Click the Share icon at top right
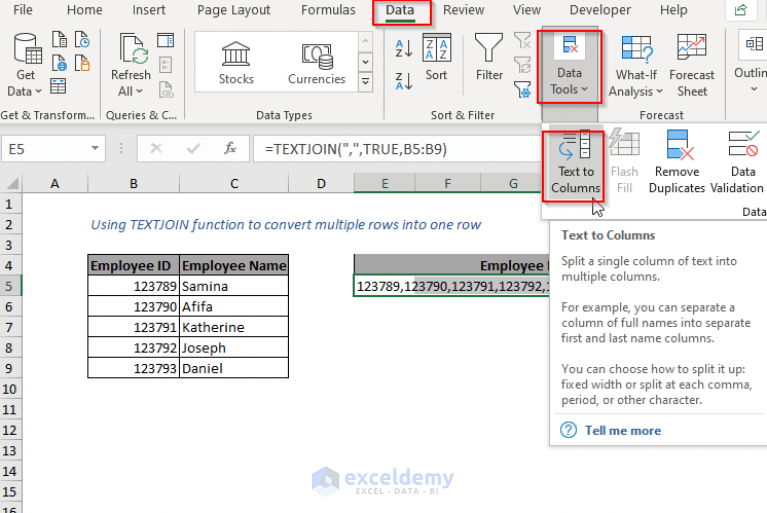The width and height of the screenshot is (767, 513). (x=741, y=10)
